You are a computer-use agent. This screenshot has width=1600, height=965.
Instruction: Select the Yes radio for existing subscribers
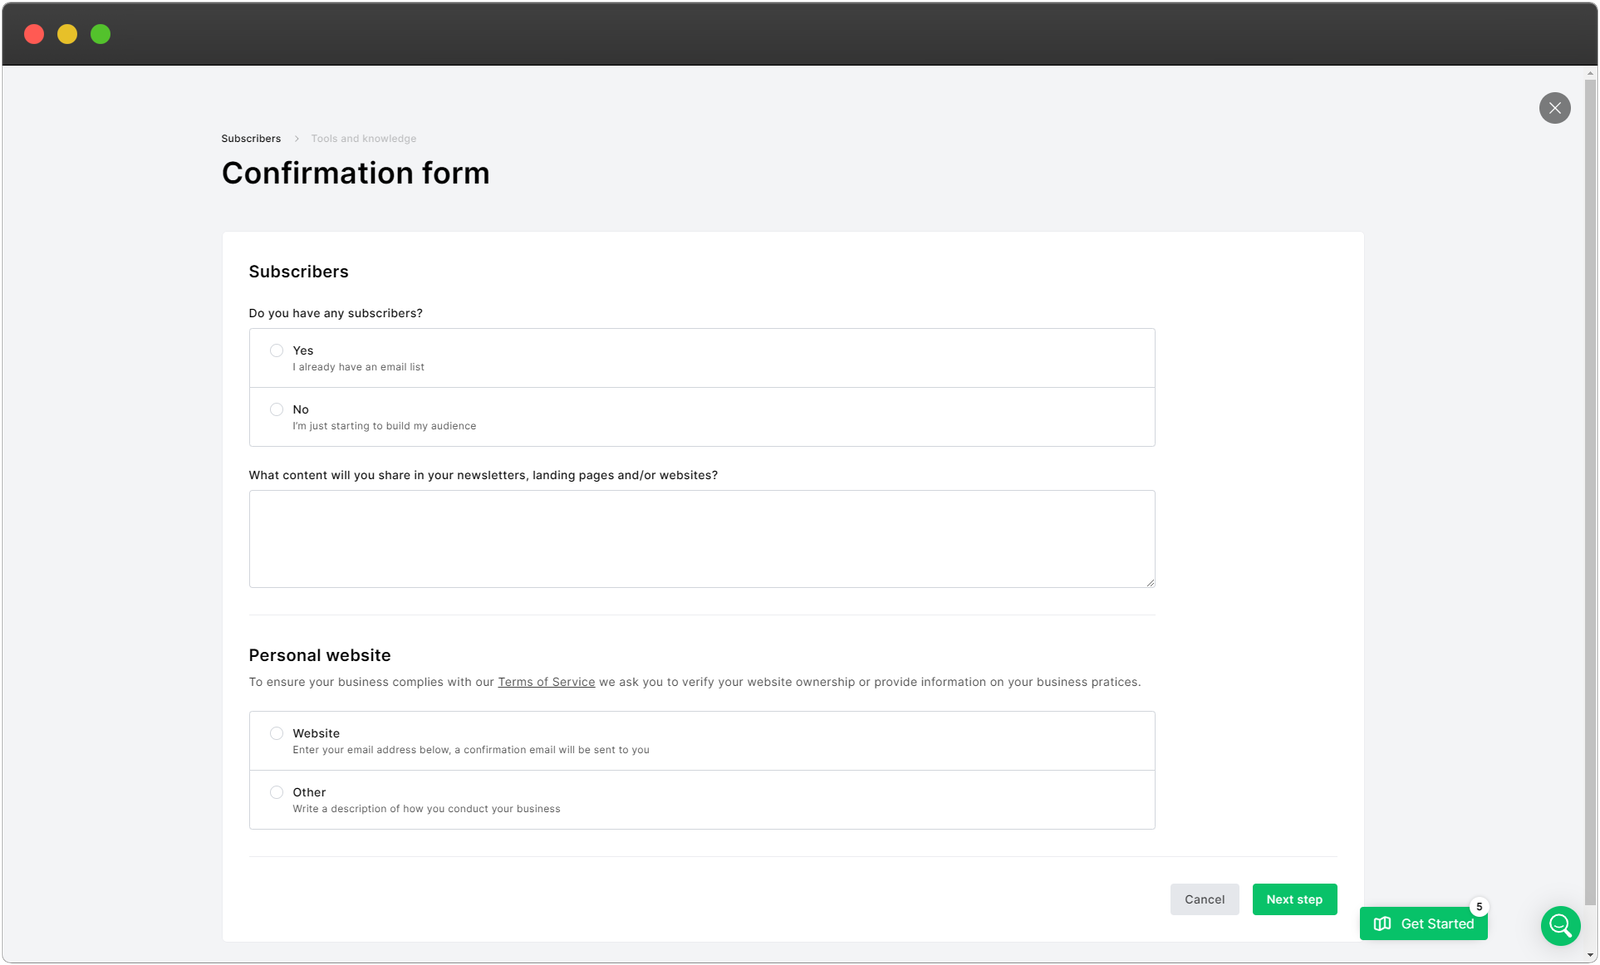click(x=276, y=351)
